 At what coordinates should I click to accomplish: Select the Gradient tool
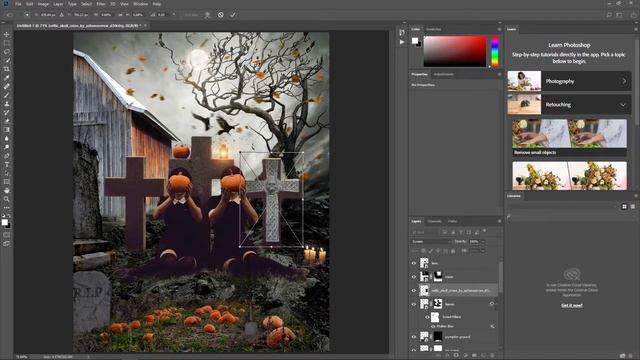7,130
